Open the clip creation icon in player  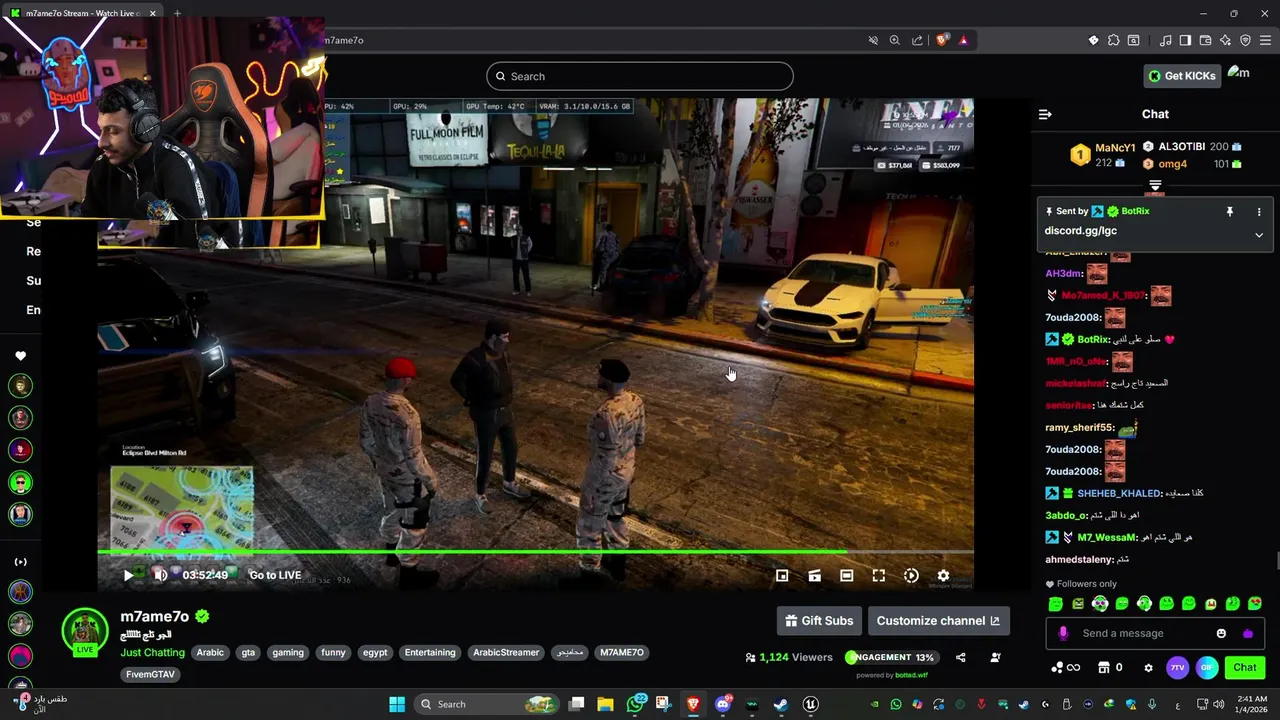(x=815, y=576)
